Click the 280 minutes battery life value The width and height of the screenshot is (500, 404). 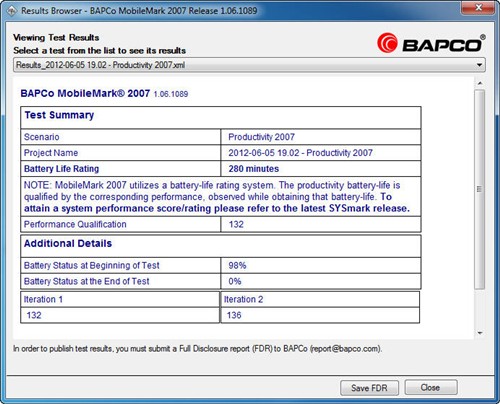[254, 169]
